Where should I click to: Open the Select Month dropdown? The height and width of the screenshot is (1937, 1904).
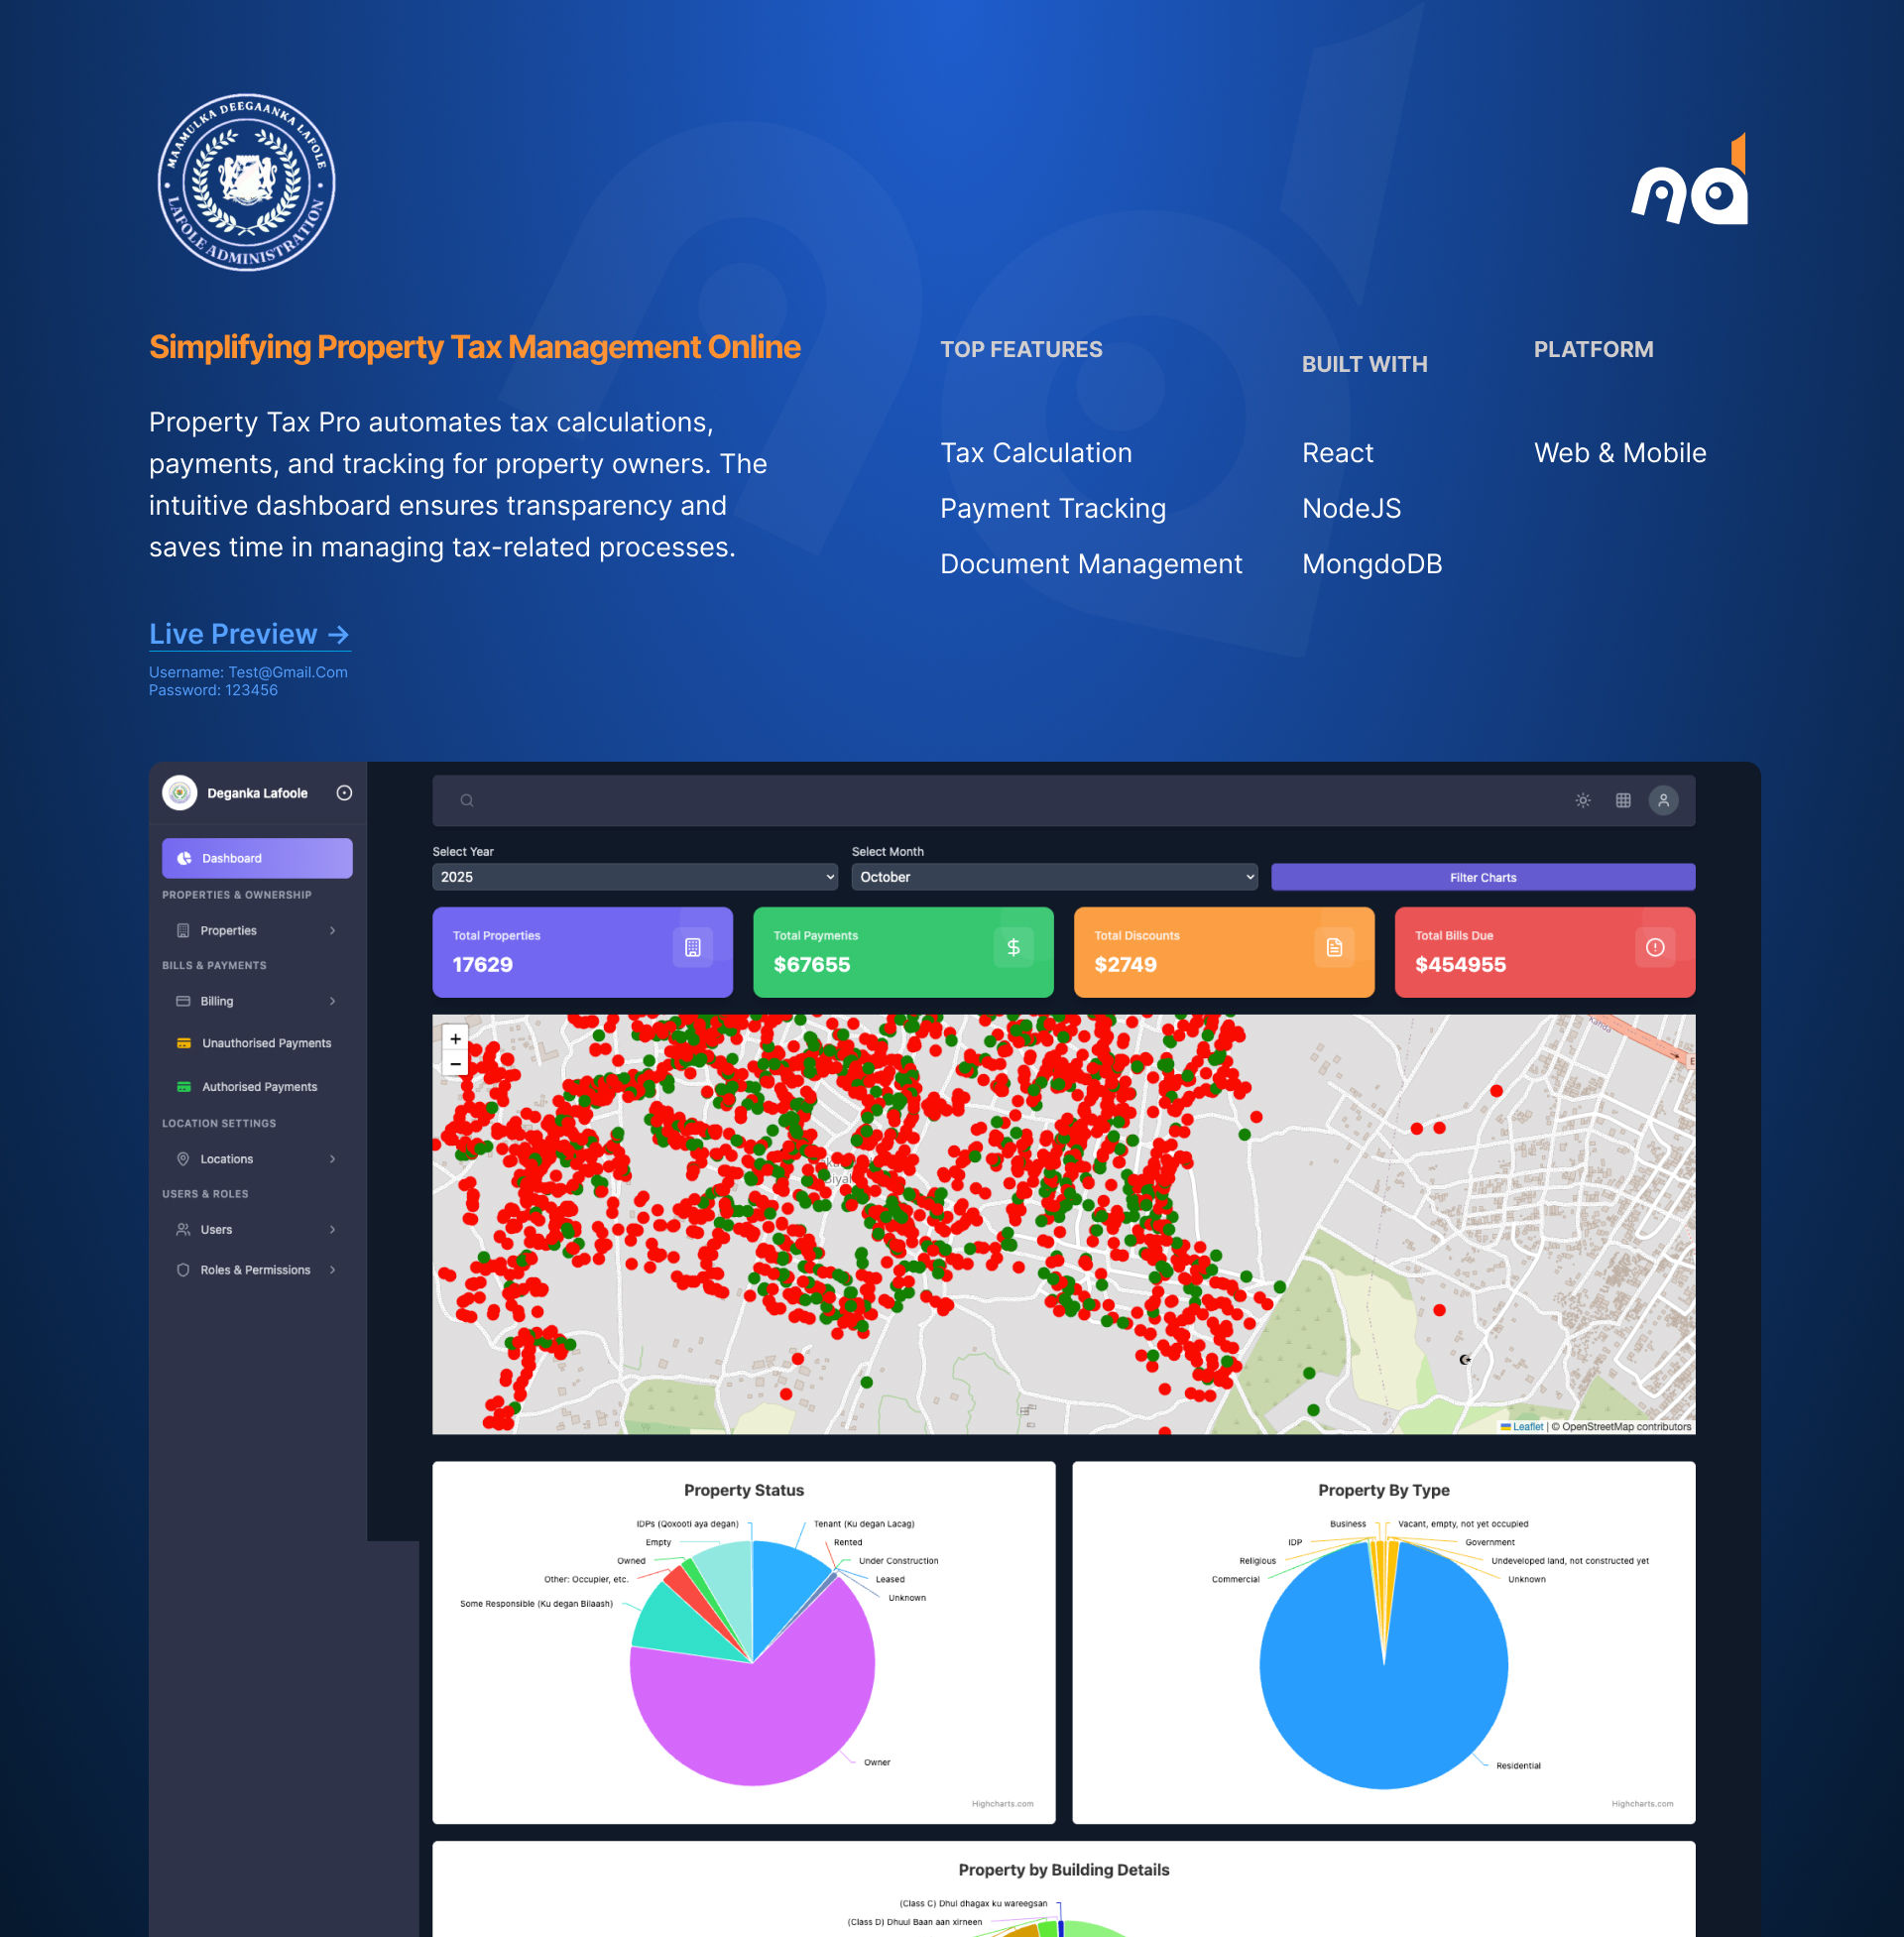coord(1055,877)
